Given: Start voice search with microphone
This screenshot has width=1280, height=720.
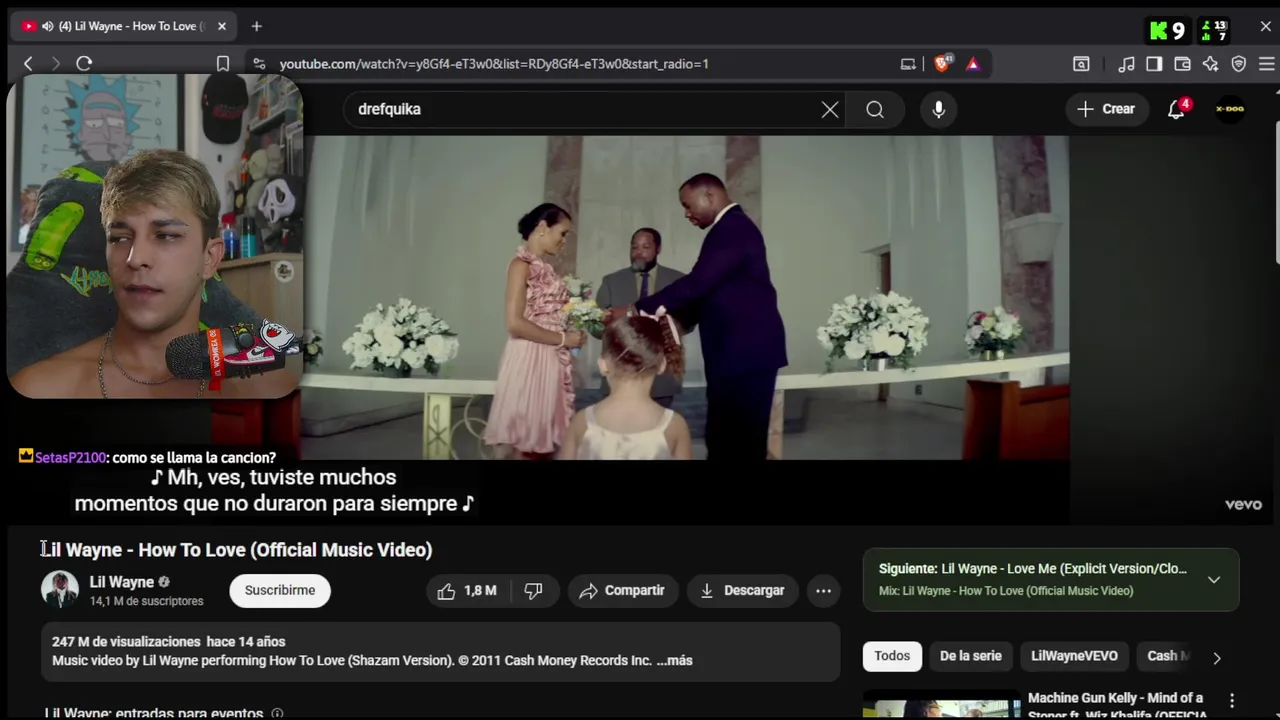Looking at the screenshot, I should pyautogui.click(x=938, y=109).
